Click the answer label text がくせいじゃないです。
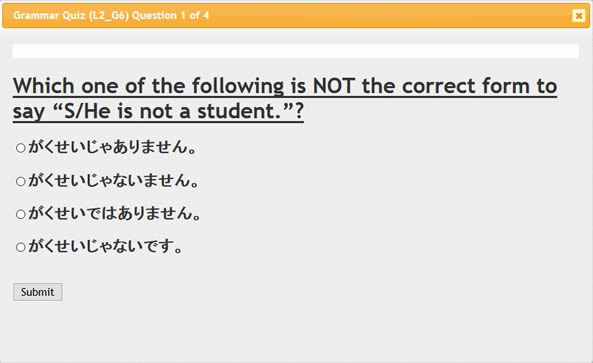This screenshot has width=593, height=363. [106, 246]
